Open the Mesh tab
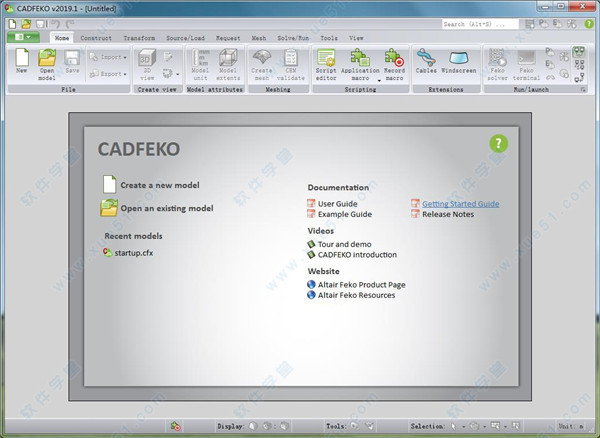Image resolution: width=600 pixels, height=438 pixels. tap(259, 38)
